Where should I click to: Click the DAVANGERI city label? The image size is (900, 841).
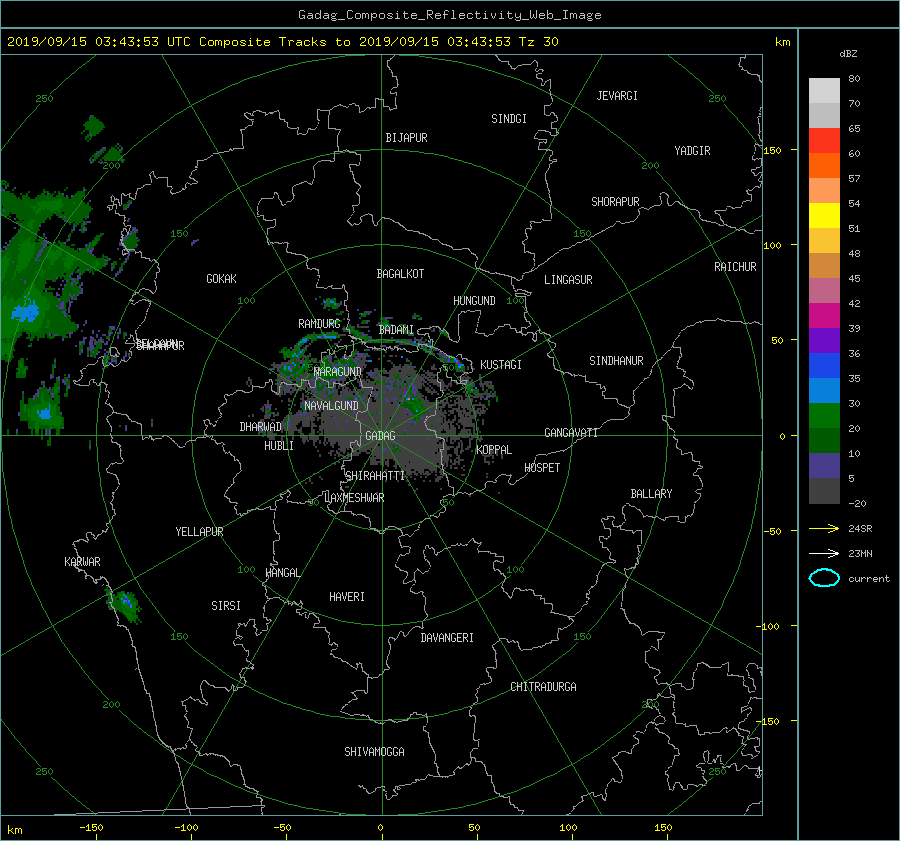click(x=447, y=638)
